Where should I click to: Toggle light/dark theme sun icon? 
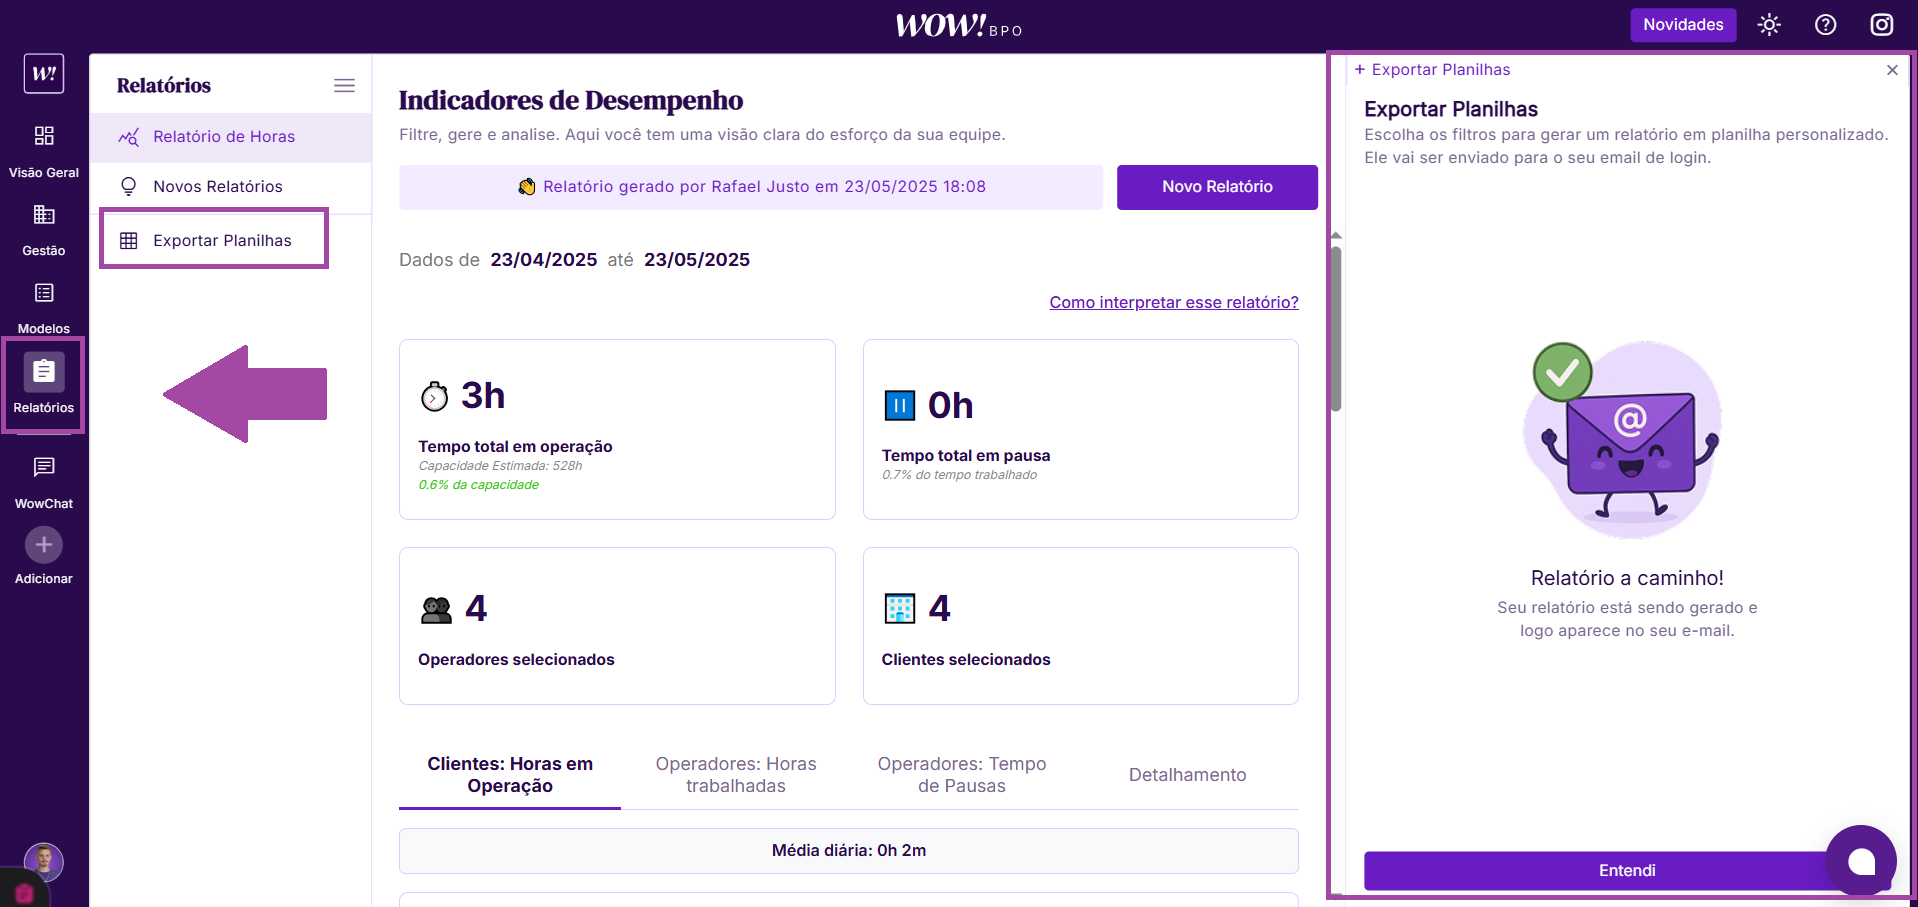pyautogui.click(x=1769, y=25)
